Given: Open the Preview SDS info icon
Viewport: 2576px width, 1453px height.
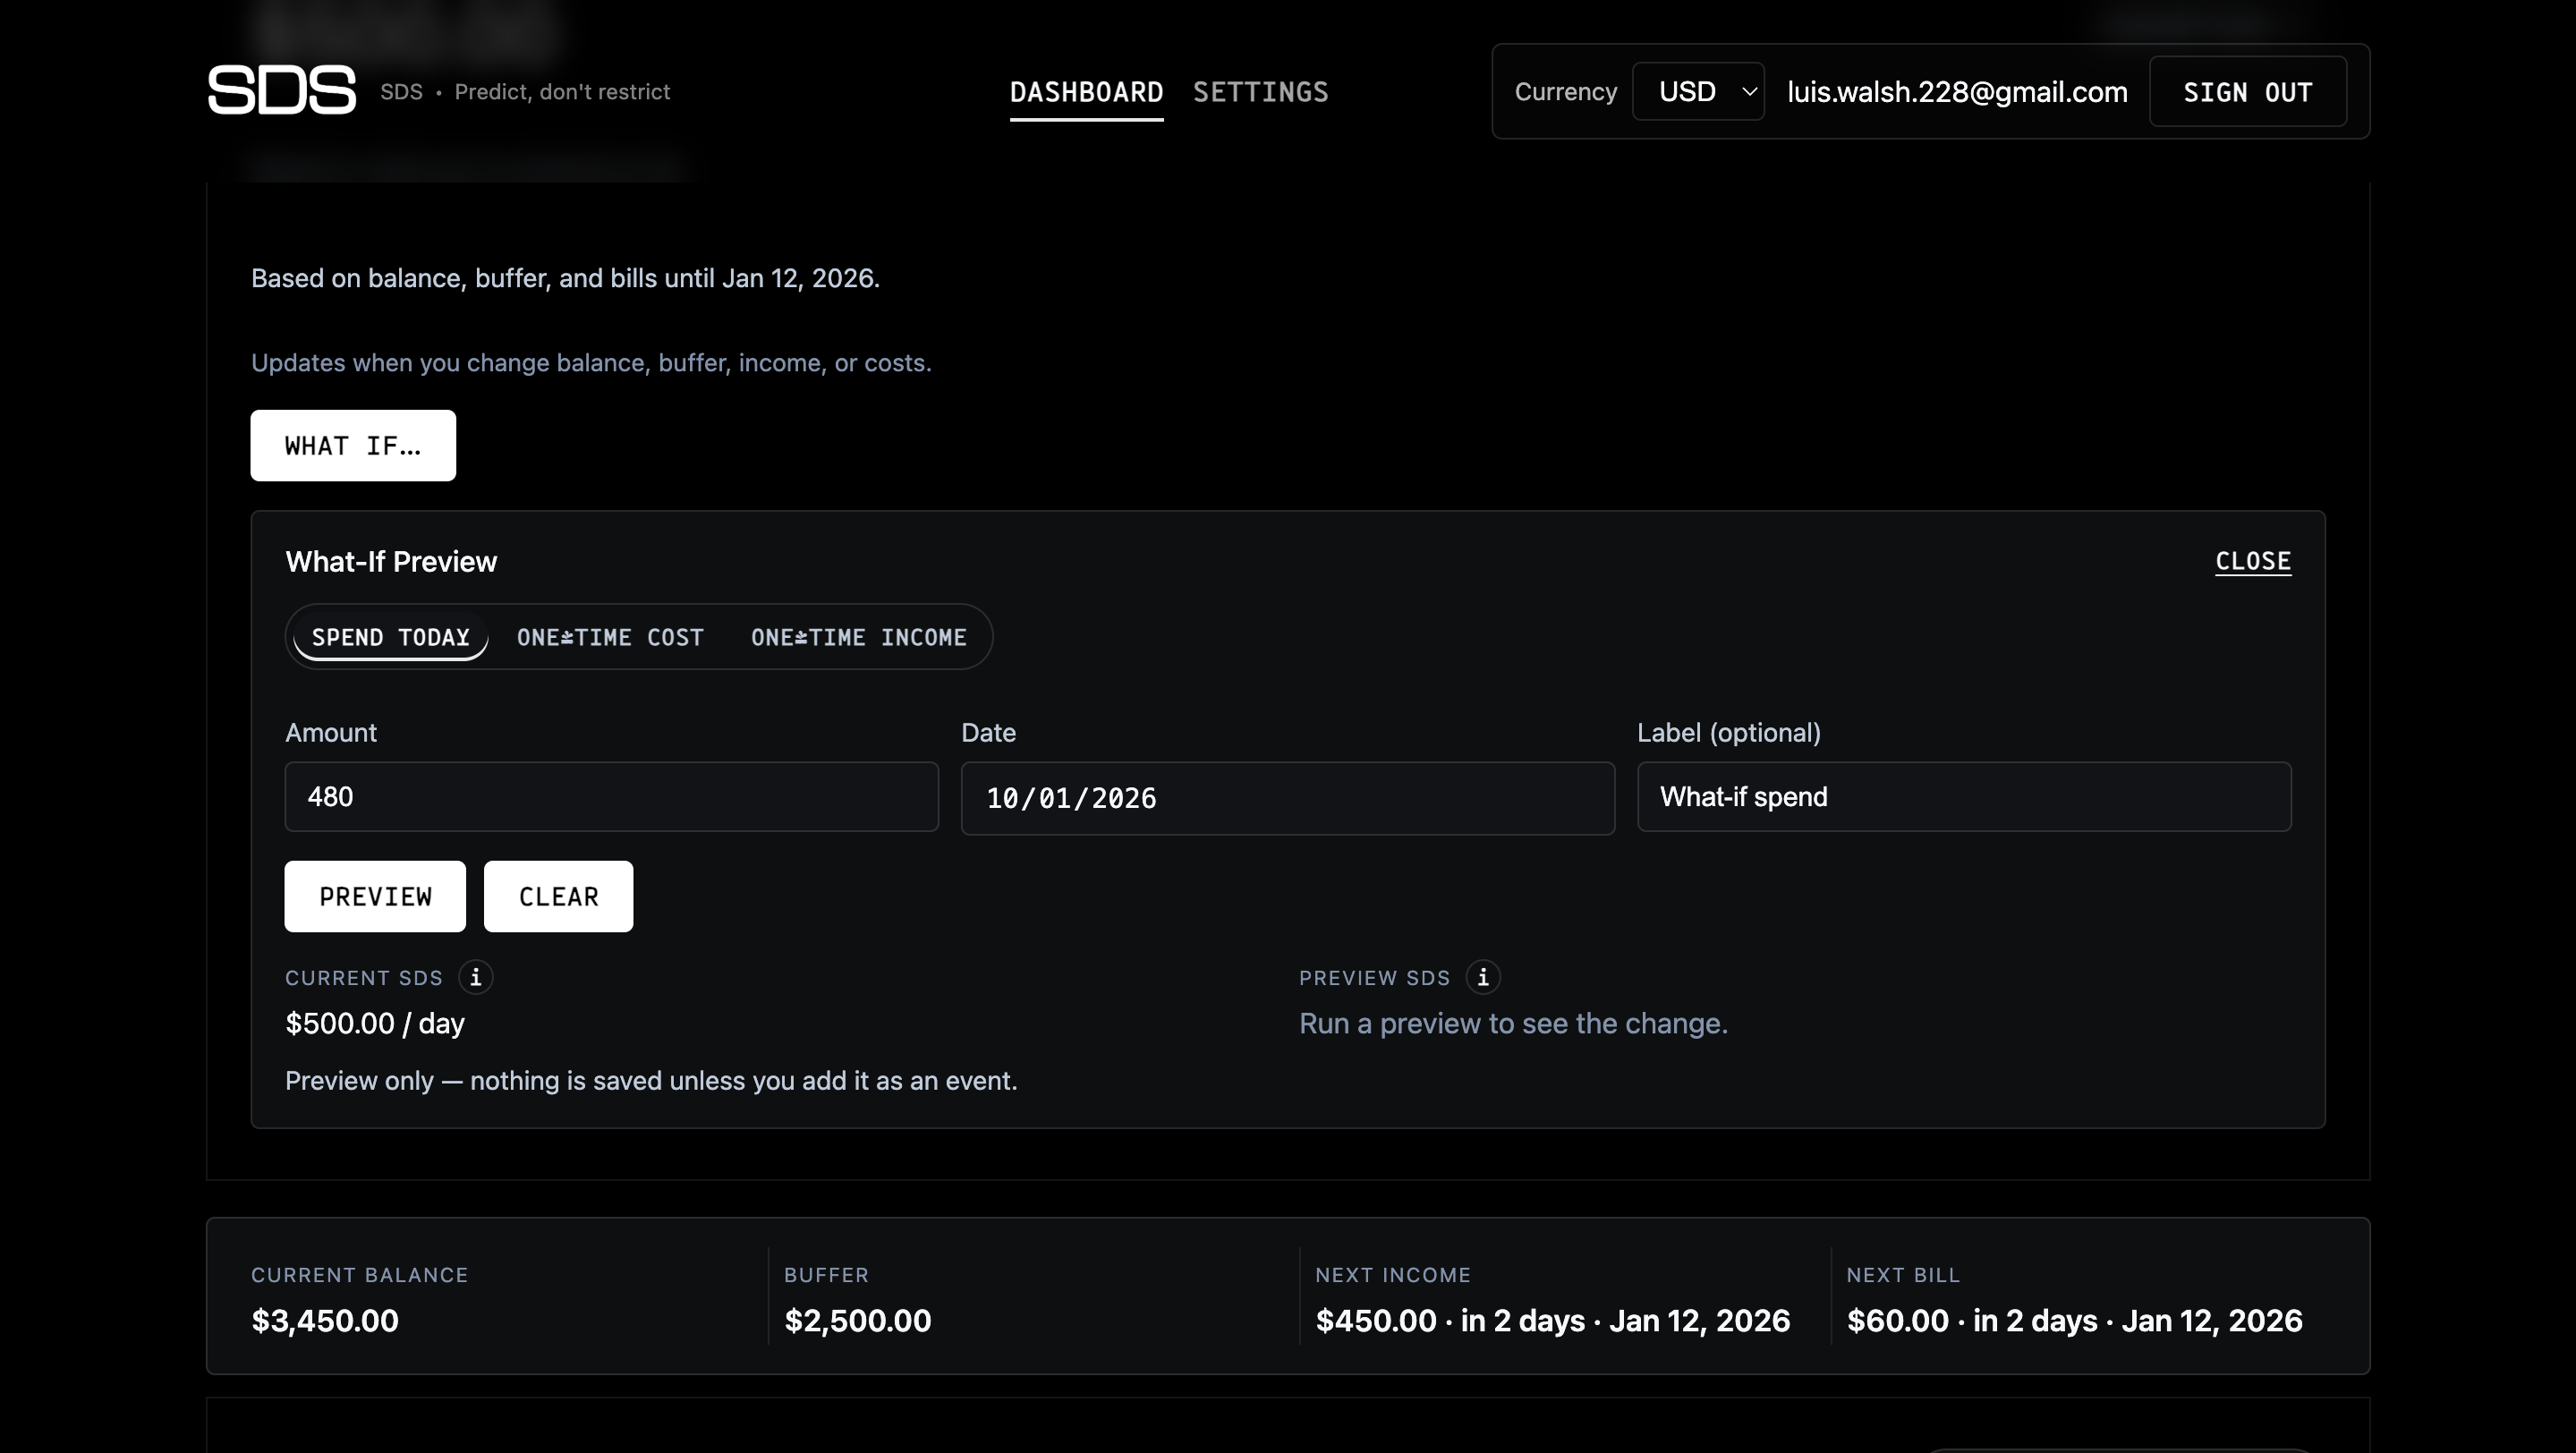Looking at the screenshot, I should [x=1483, y=977].
